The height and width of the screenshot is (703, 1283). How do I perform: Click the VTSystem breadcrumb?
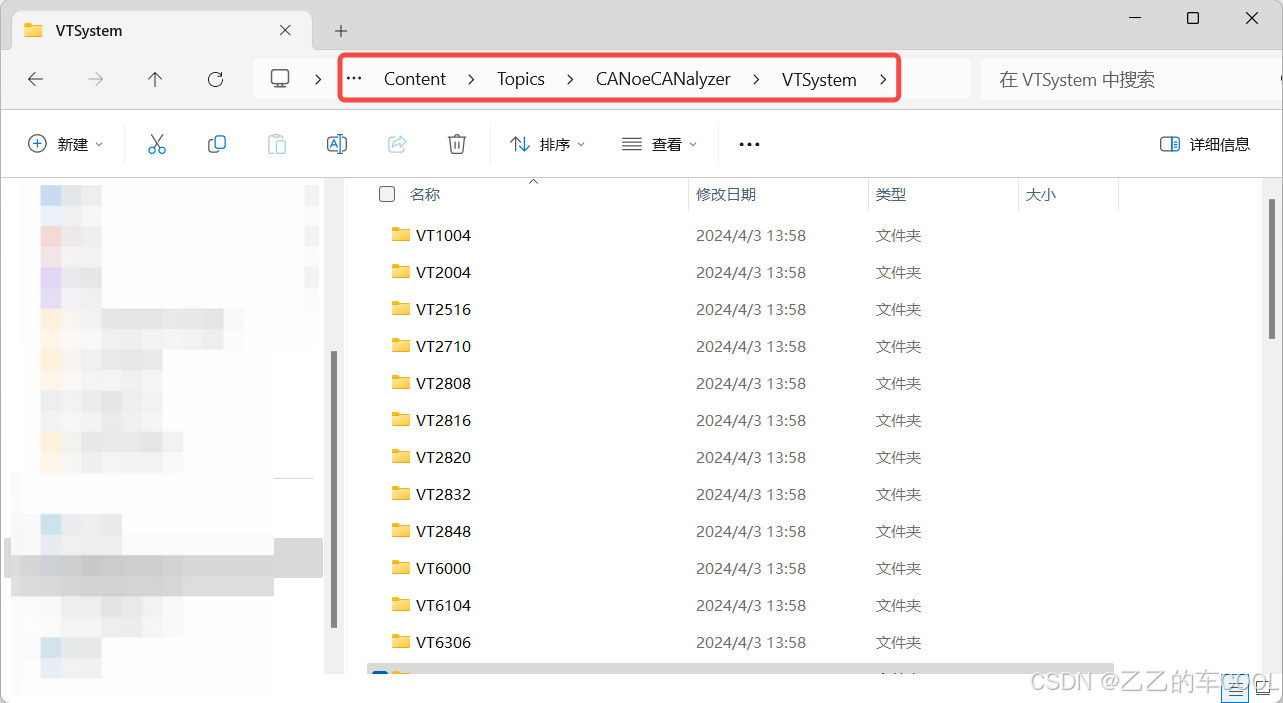click(x=819, y=79)
